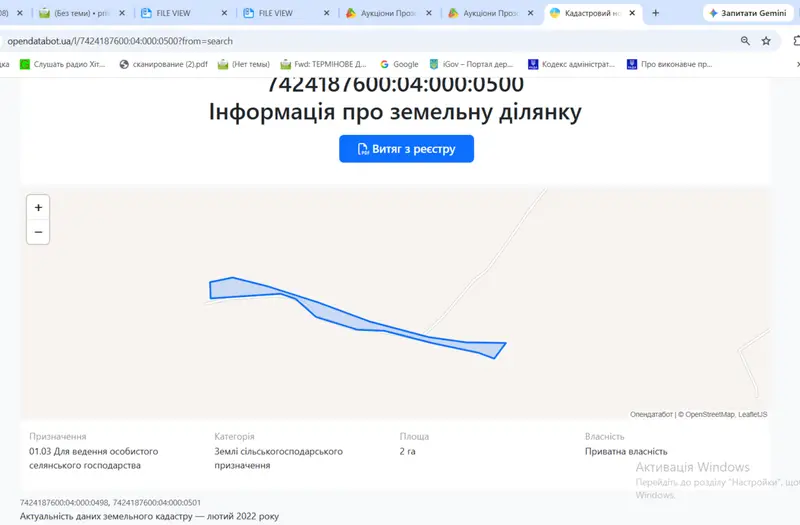Open the extensions puzzle icon
Viewport: 800px width, 525px height.
pyautogui.click(x=796, y=41)
